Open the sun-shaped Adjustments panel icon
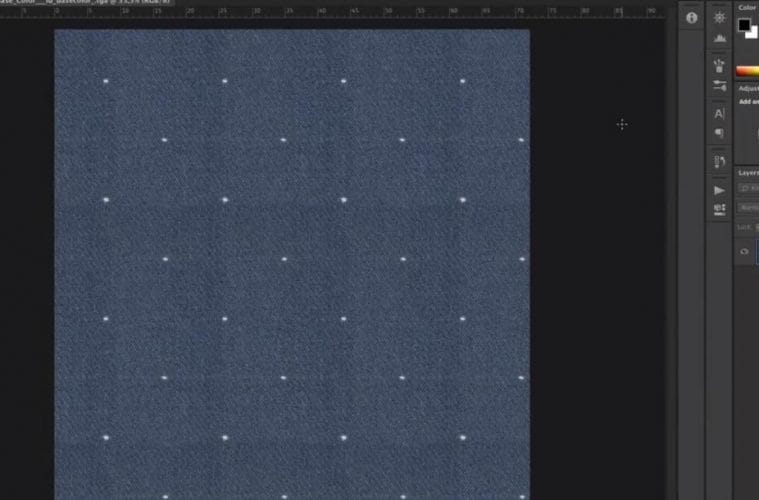 point(719,18)
